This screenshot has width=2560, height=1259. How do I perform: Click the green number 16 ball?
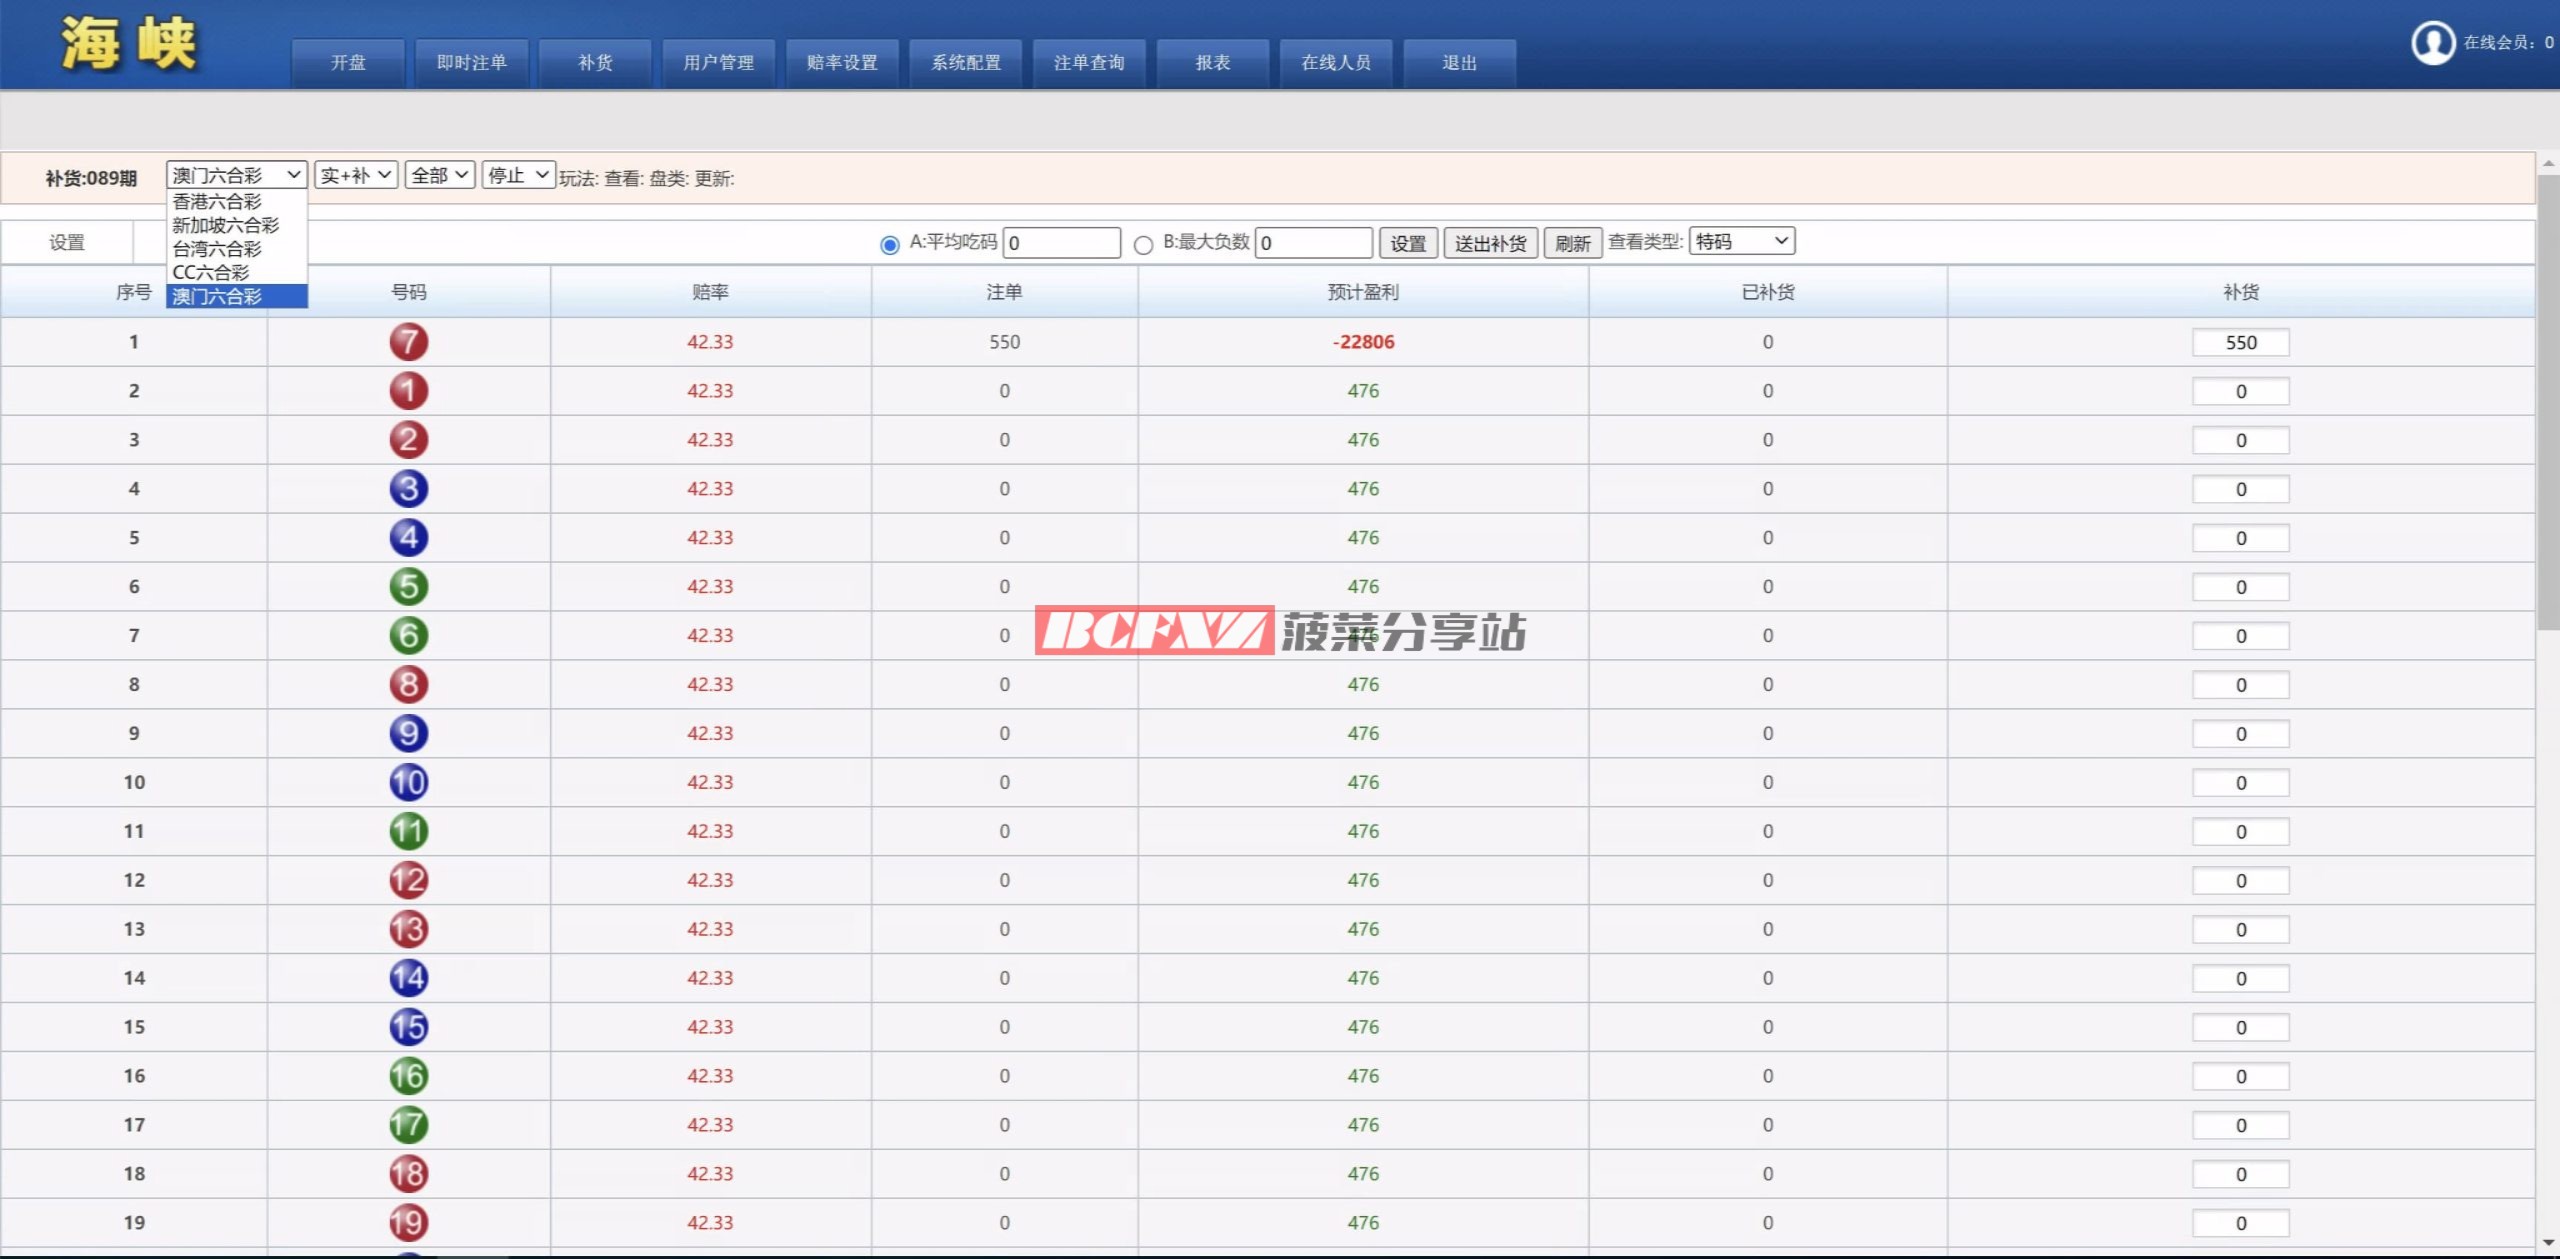point(408,1076)
